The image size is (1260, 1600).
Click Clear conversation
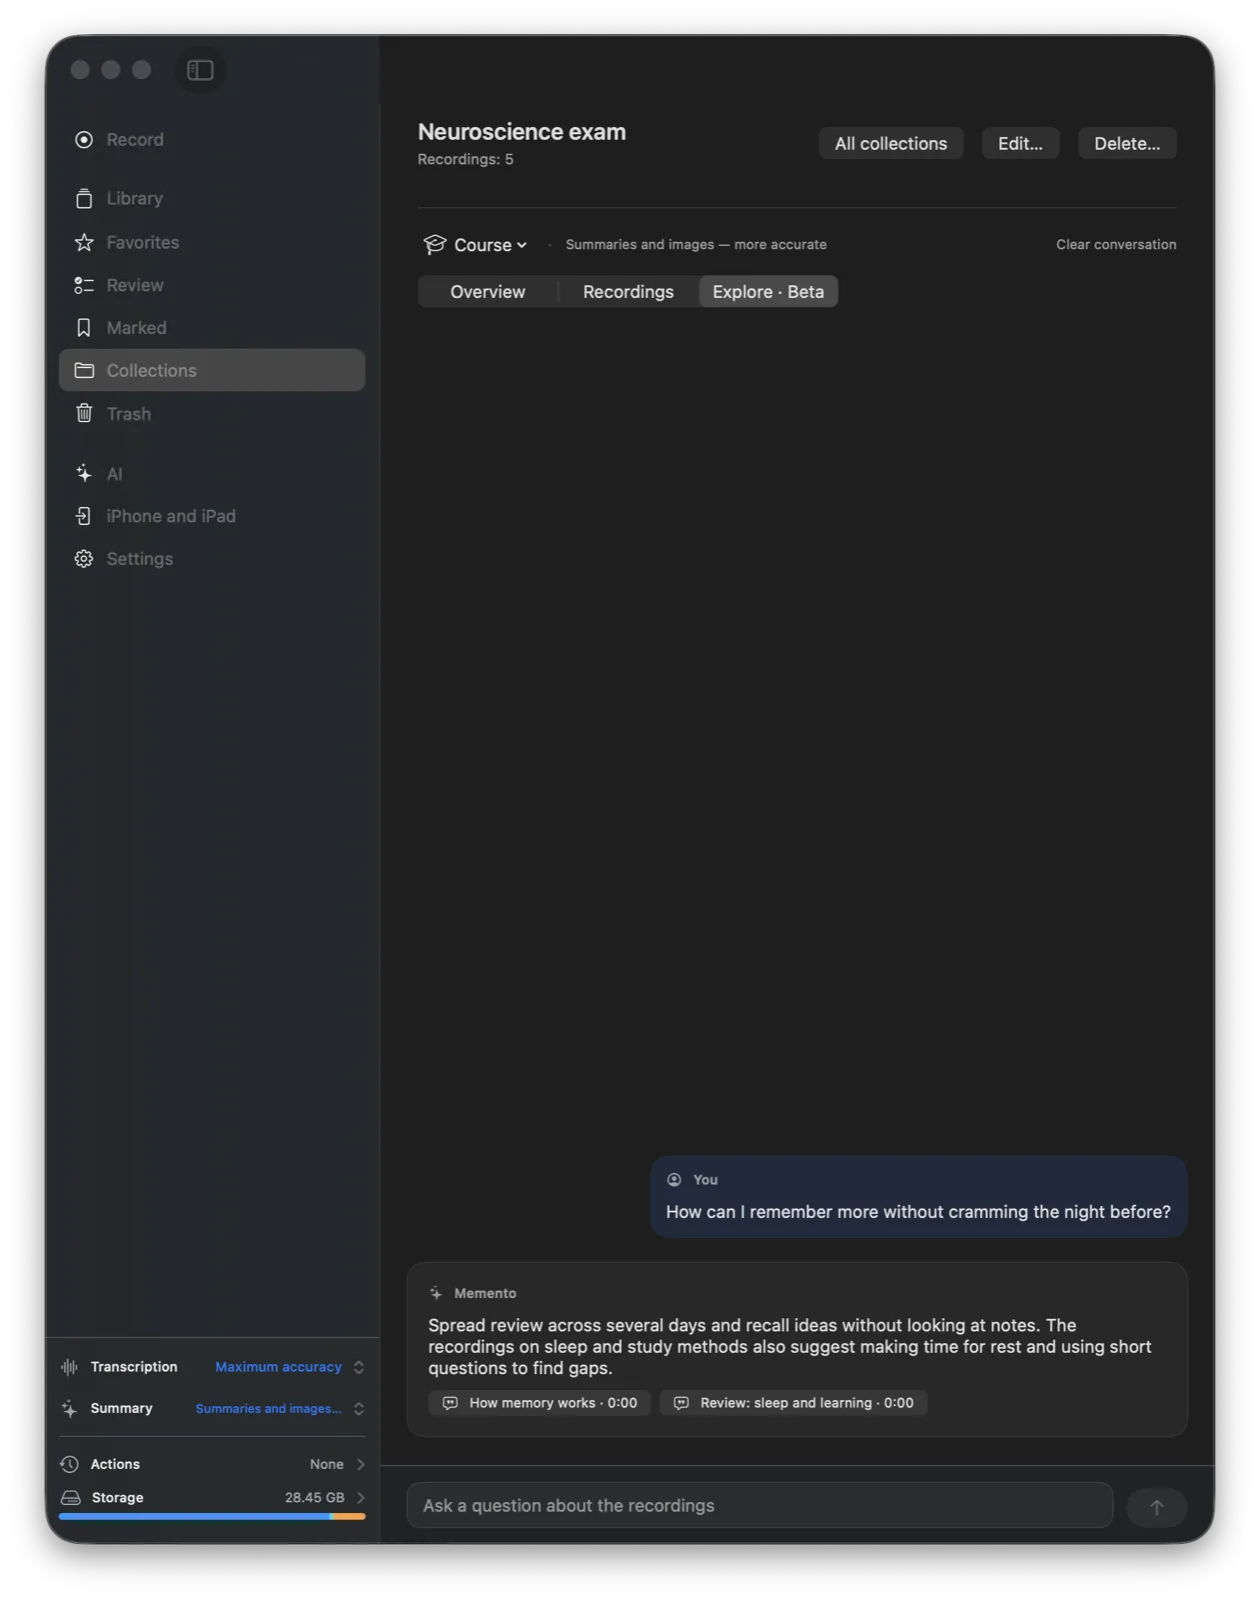point(1116,245)
